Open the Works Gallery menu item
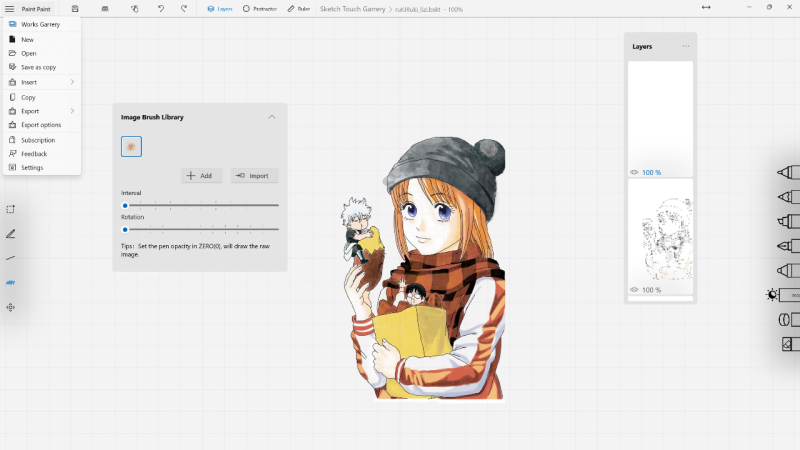800x450 pixels. click(42, 24)
